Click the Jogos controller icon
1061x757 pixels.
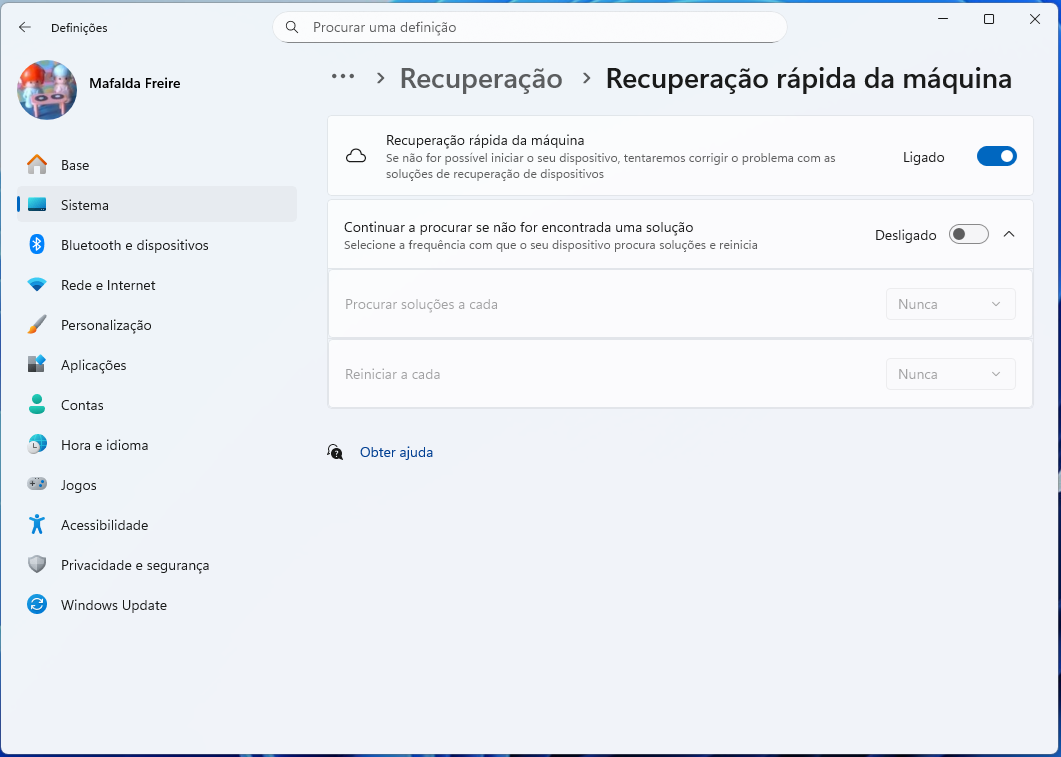coord(37,485)
